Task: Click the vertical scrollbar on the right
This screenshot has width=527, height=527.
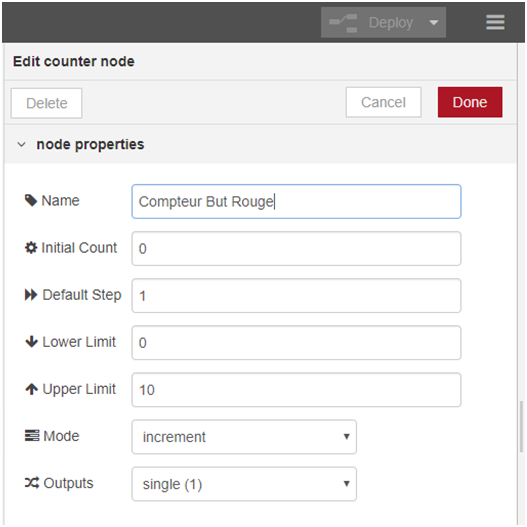Action: point(521,426)
